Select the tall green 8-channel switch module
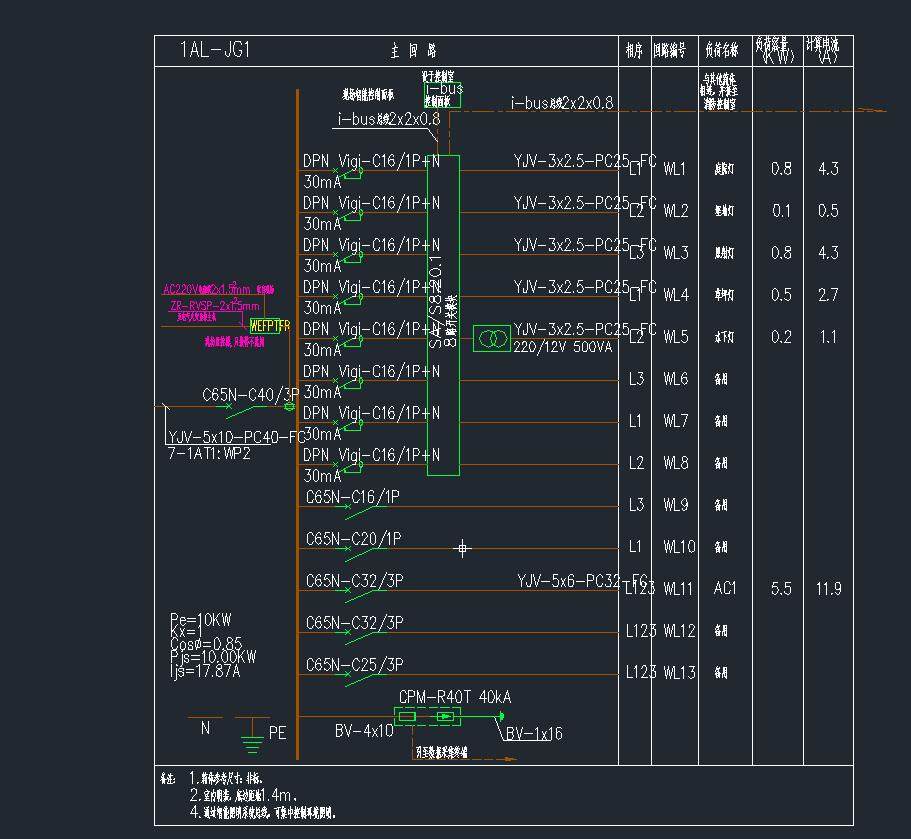911x839 pixels. tap(443, 314)
